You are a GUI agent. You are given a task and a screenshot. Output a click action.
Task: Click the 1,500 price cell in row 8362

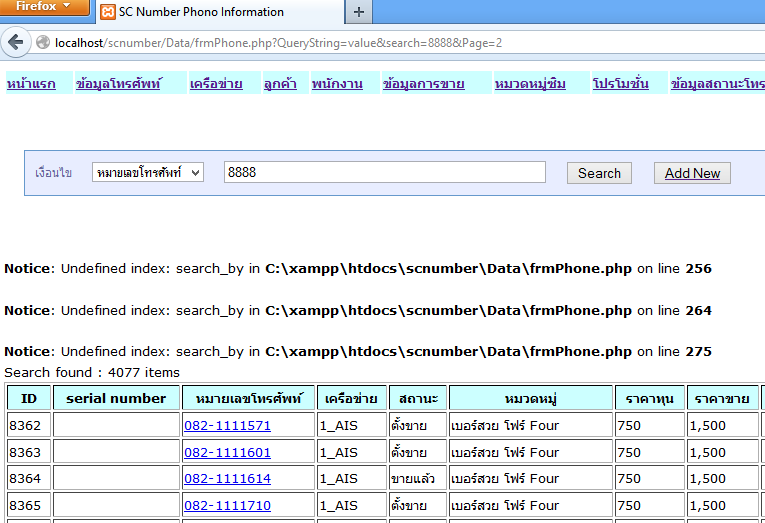723,425
